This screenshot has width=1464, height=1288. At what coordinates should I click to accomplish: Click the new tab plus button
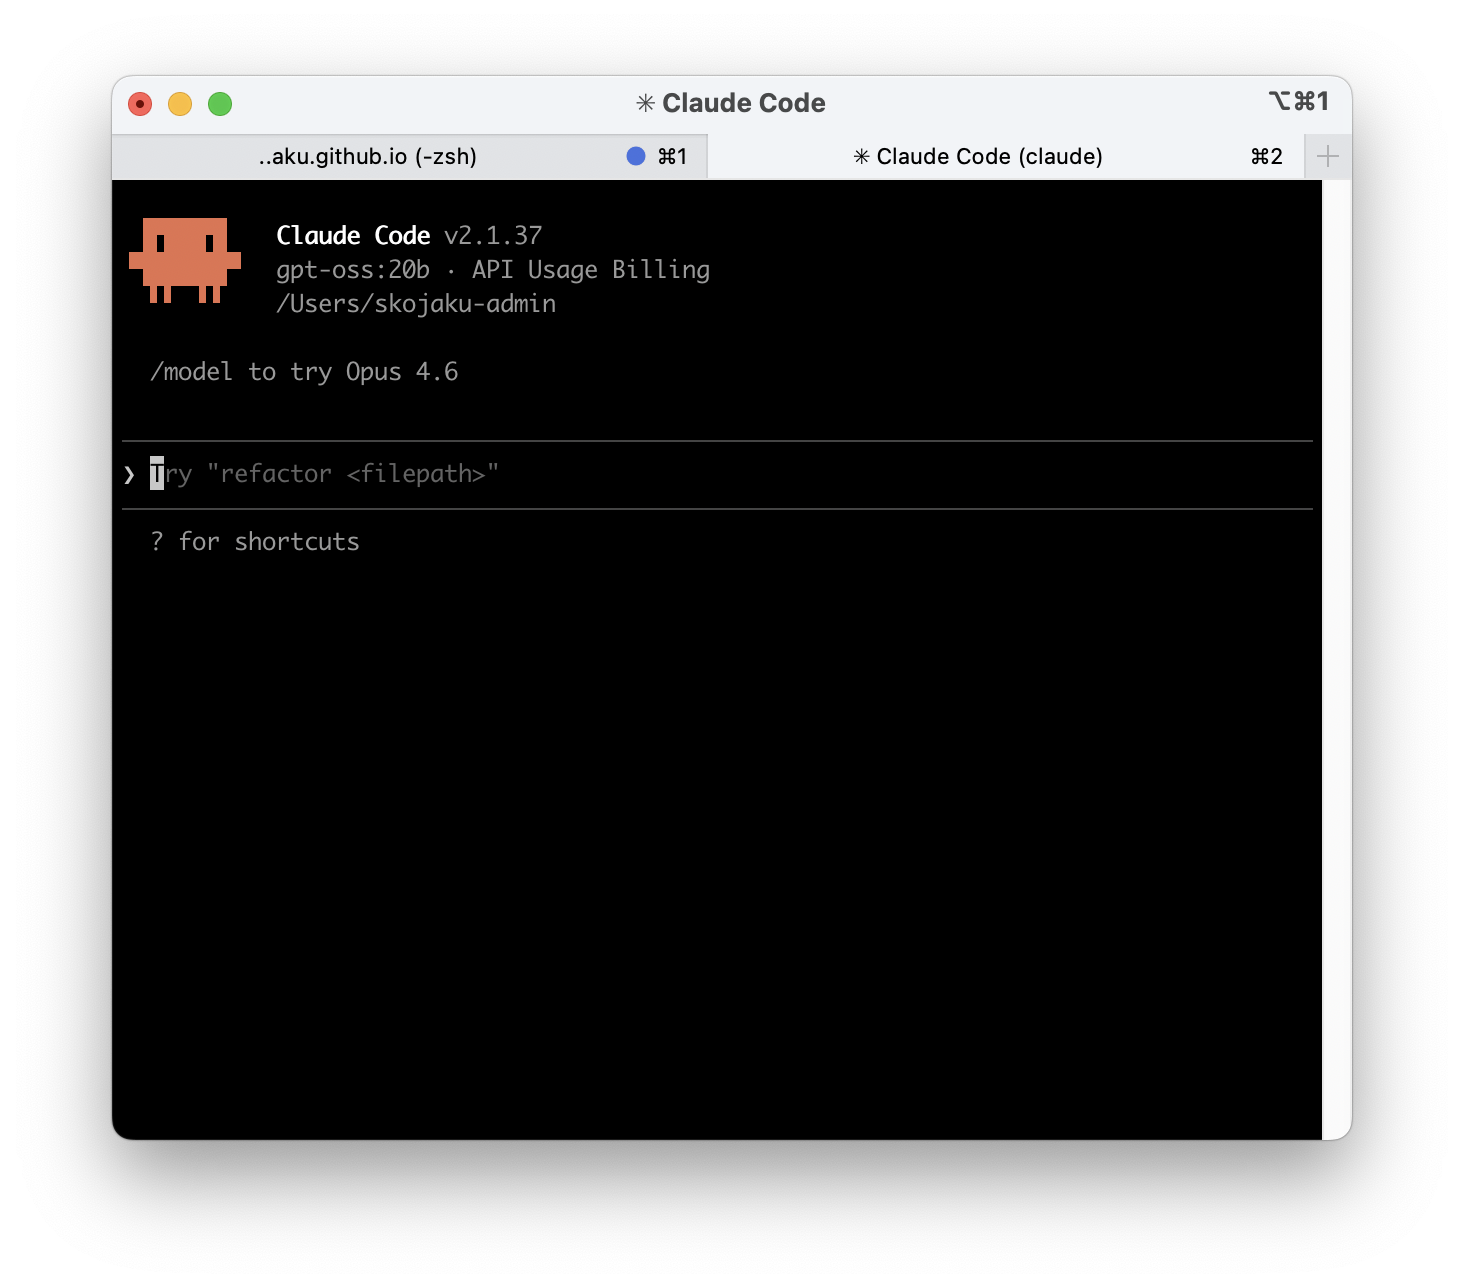pos(1327,157)
